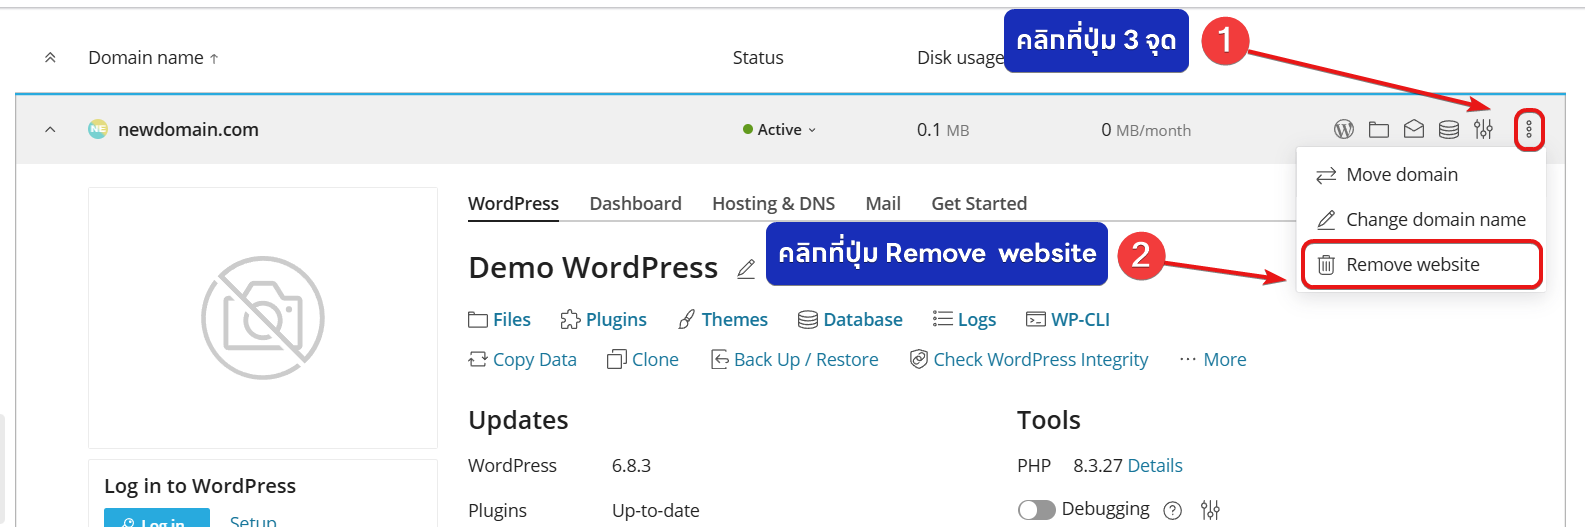
Task: Switch to the WordPress tab
Action: [x=513, y=203]
